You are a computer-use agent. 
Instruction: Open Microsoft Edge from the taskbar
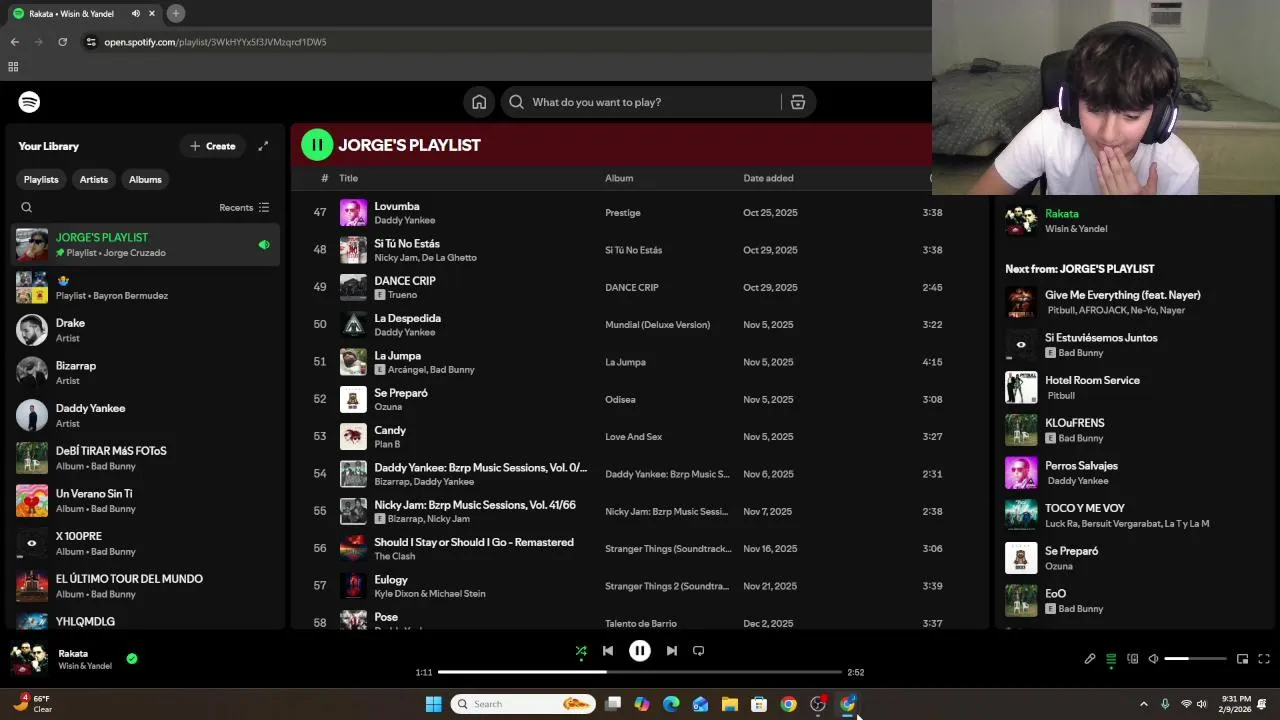pyautogui.click(x=671, y=704)
